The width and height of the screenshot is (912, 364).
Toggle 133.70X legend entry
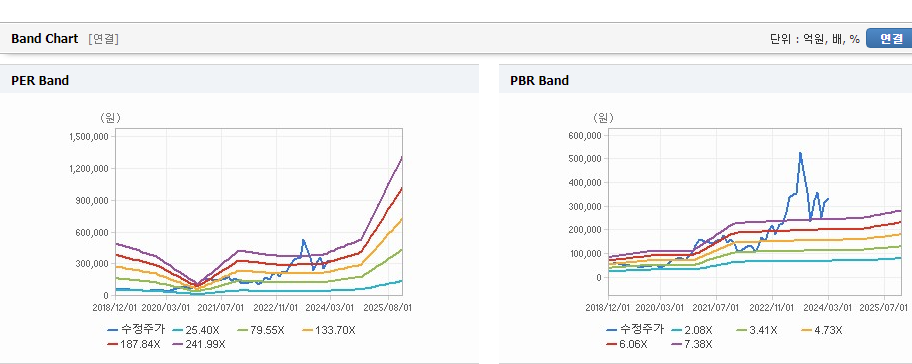328,330
